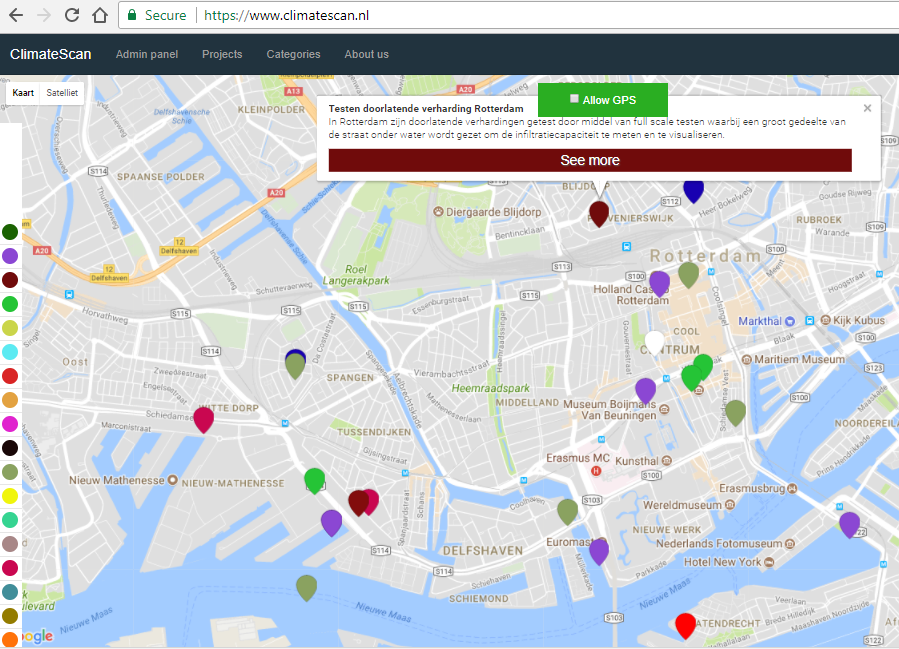The image size is (899, 649).
Task: Click the red marker at Katendrecht
Action: 685,626
